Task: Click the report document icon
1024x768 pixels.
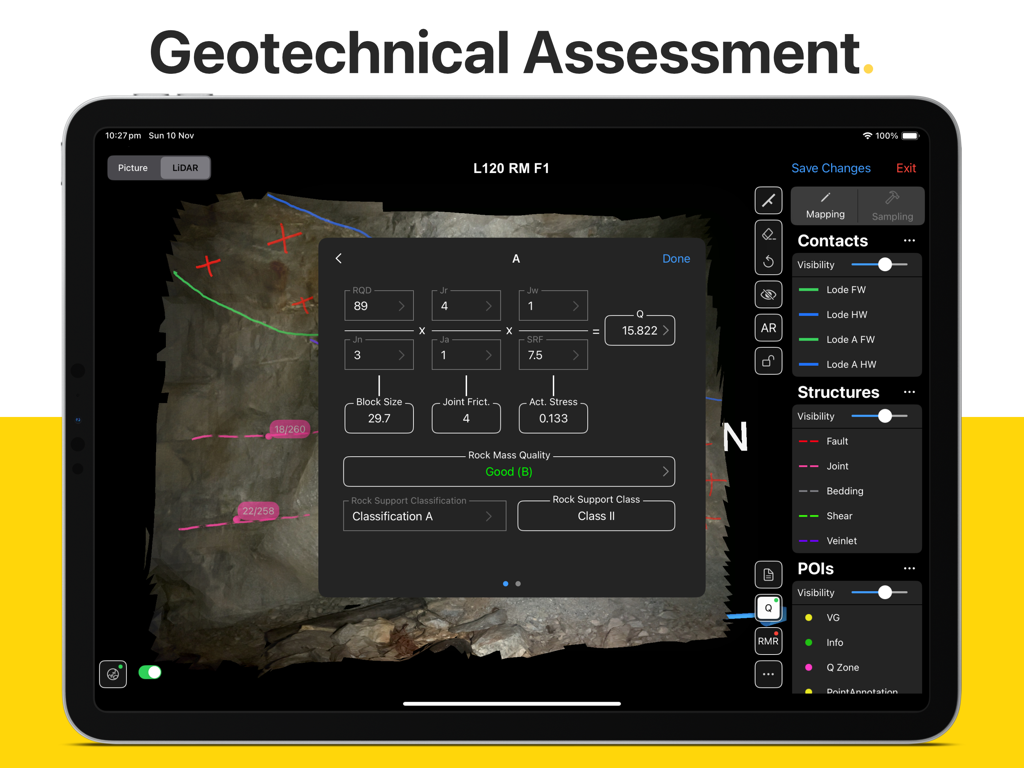Action: pyautogui.click(x=768, y=574)
